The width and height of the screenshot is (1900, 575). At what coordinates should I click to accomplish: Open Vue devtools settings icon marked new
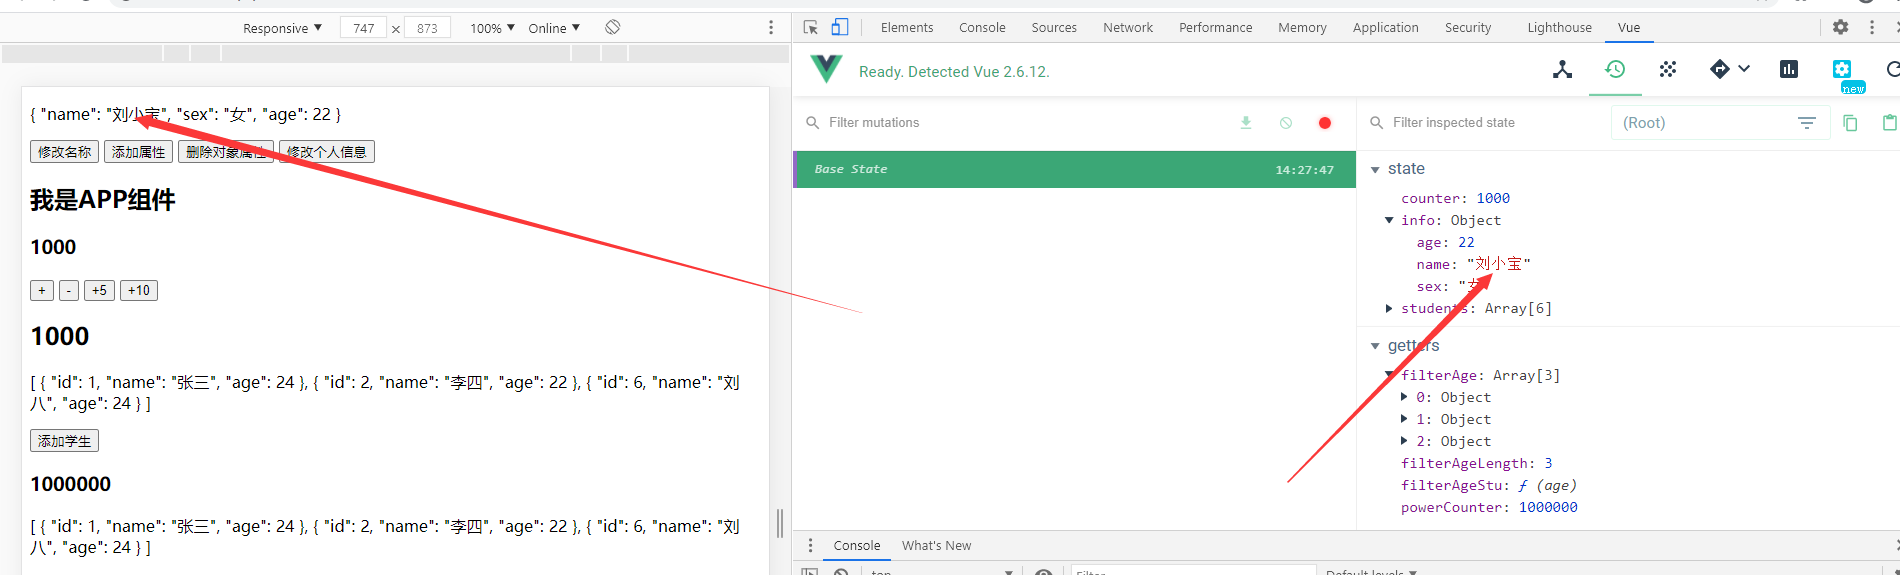point(1842,69)
